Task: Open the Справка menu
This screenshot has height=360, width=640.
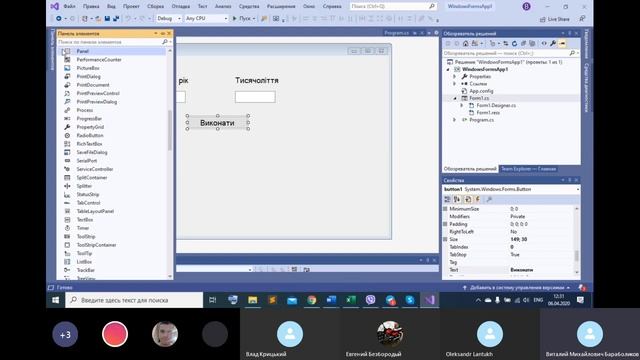Action: tap(332, 7)
